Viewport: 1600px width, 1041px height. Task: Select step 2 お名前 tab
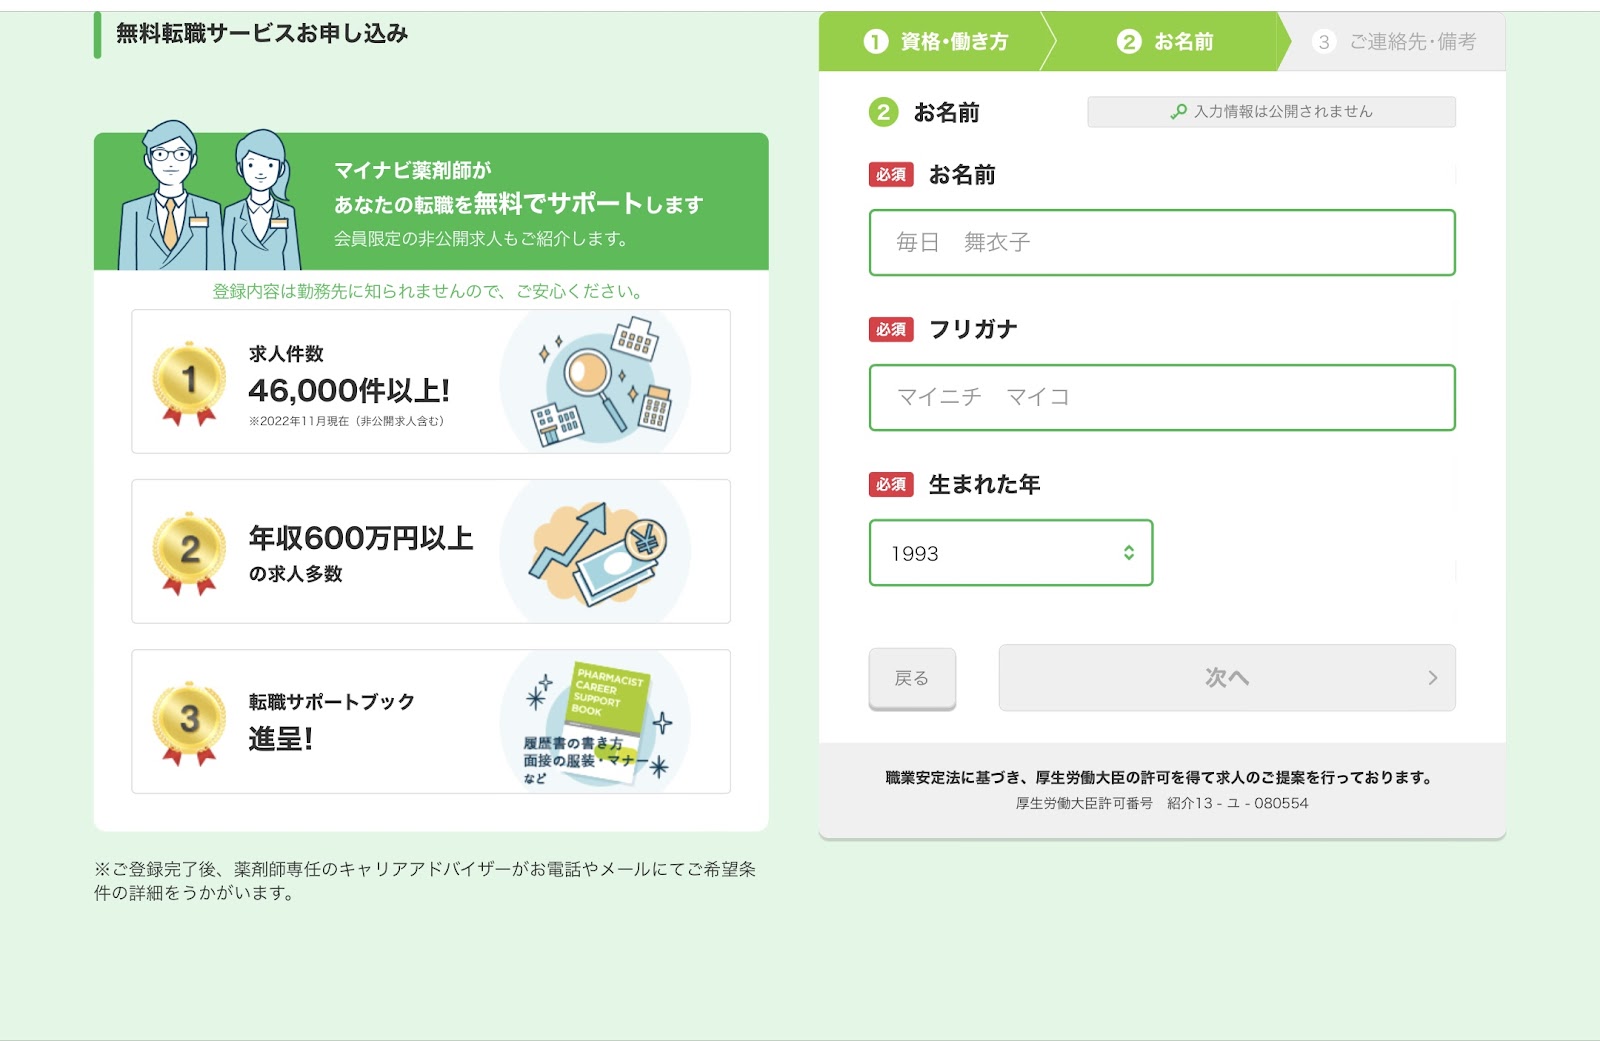(1164, 42)
